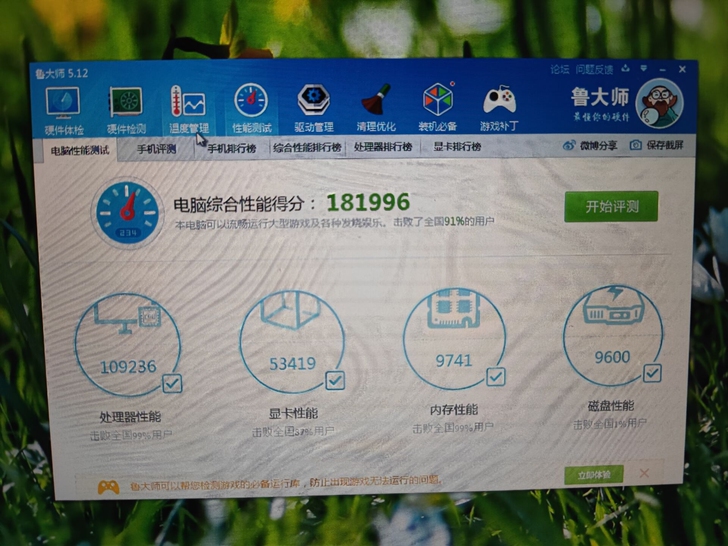Click the orange gamepad icon in bottom banner
Image resolution: width=728 pixels, height=546 pixels.
[108, 487]
